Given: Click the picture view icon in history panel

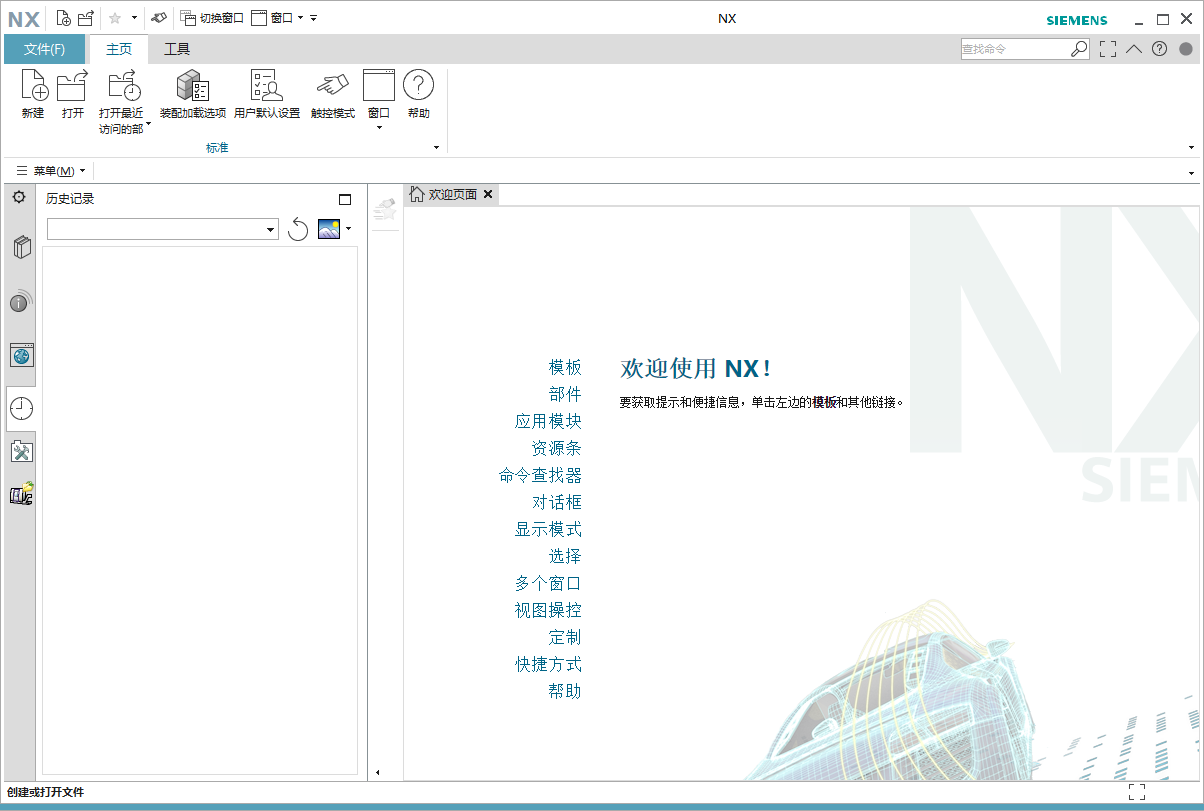Looking at the screenshot, I should pos(329,229).
